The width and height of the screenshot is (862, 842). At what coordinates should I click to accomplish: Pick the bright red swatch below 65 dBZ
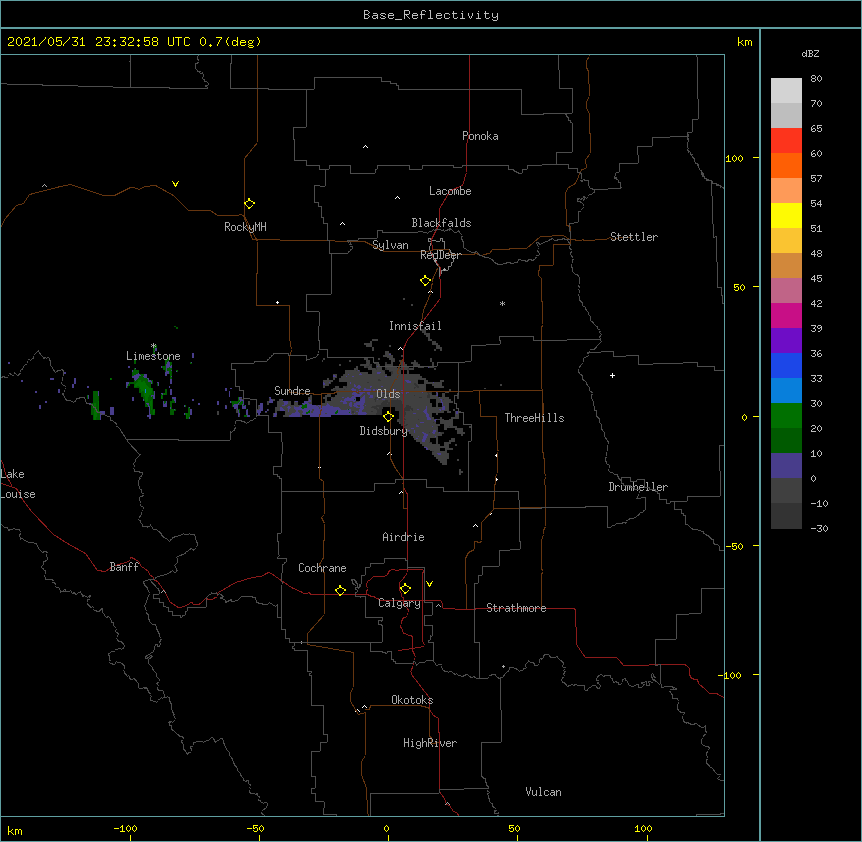coord(786,140)
